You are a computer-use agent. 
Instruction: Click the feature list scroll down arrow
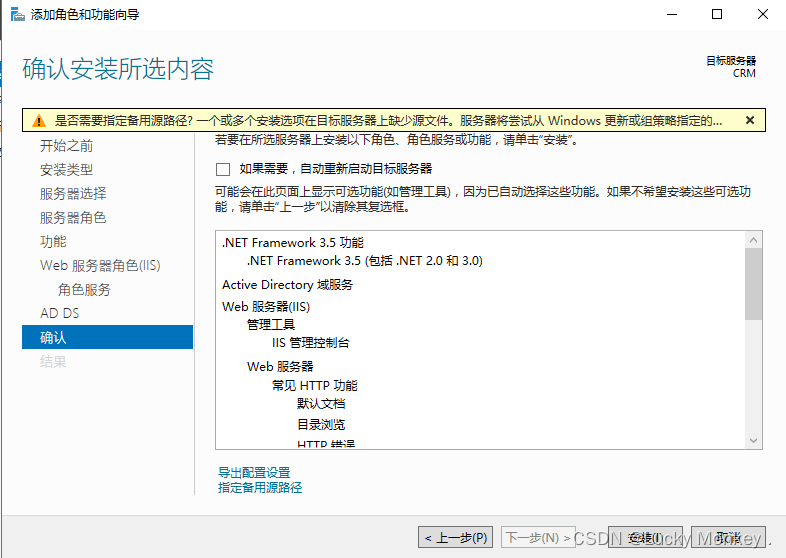753,440
